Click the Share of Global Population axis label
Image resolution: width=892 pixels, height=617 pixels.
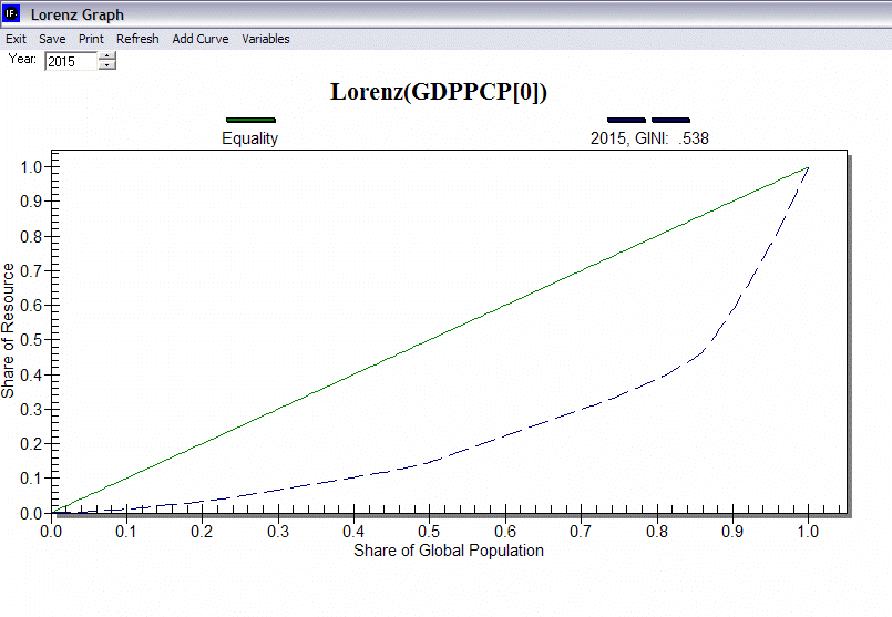tap(448, 550)
